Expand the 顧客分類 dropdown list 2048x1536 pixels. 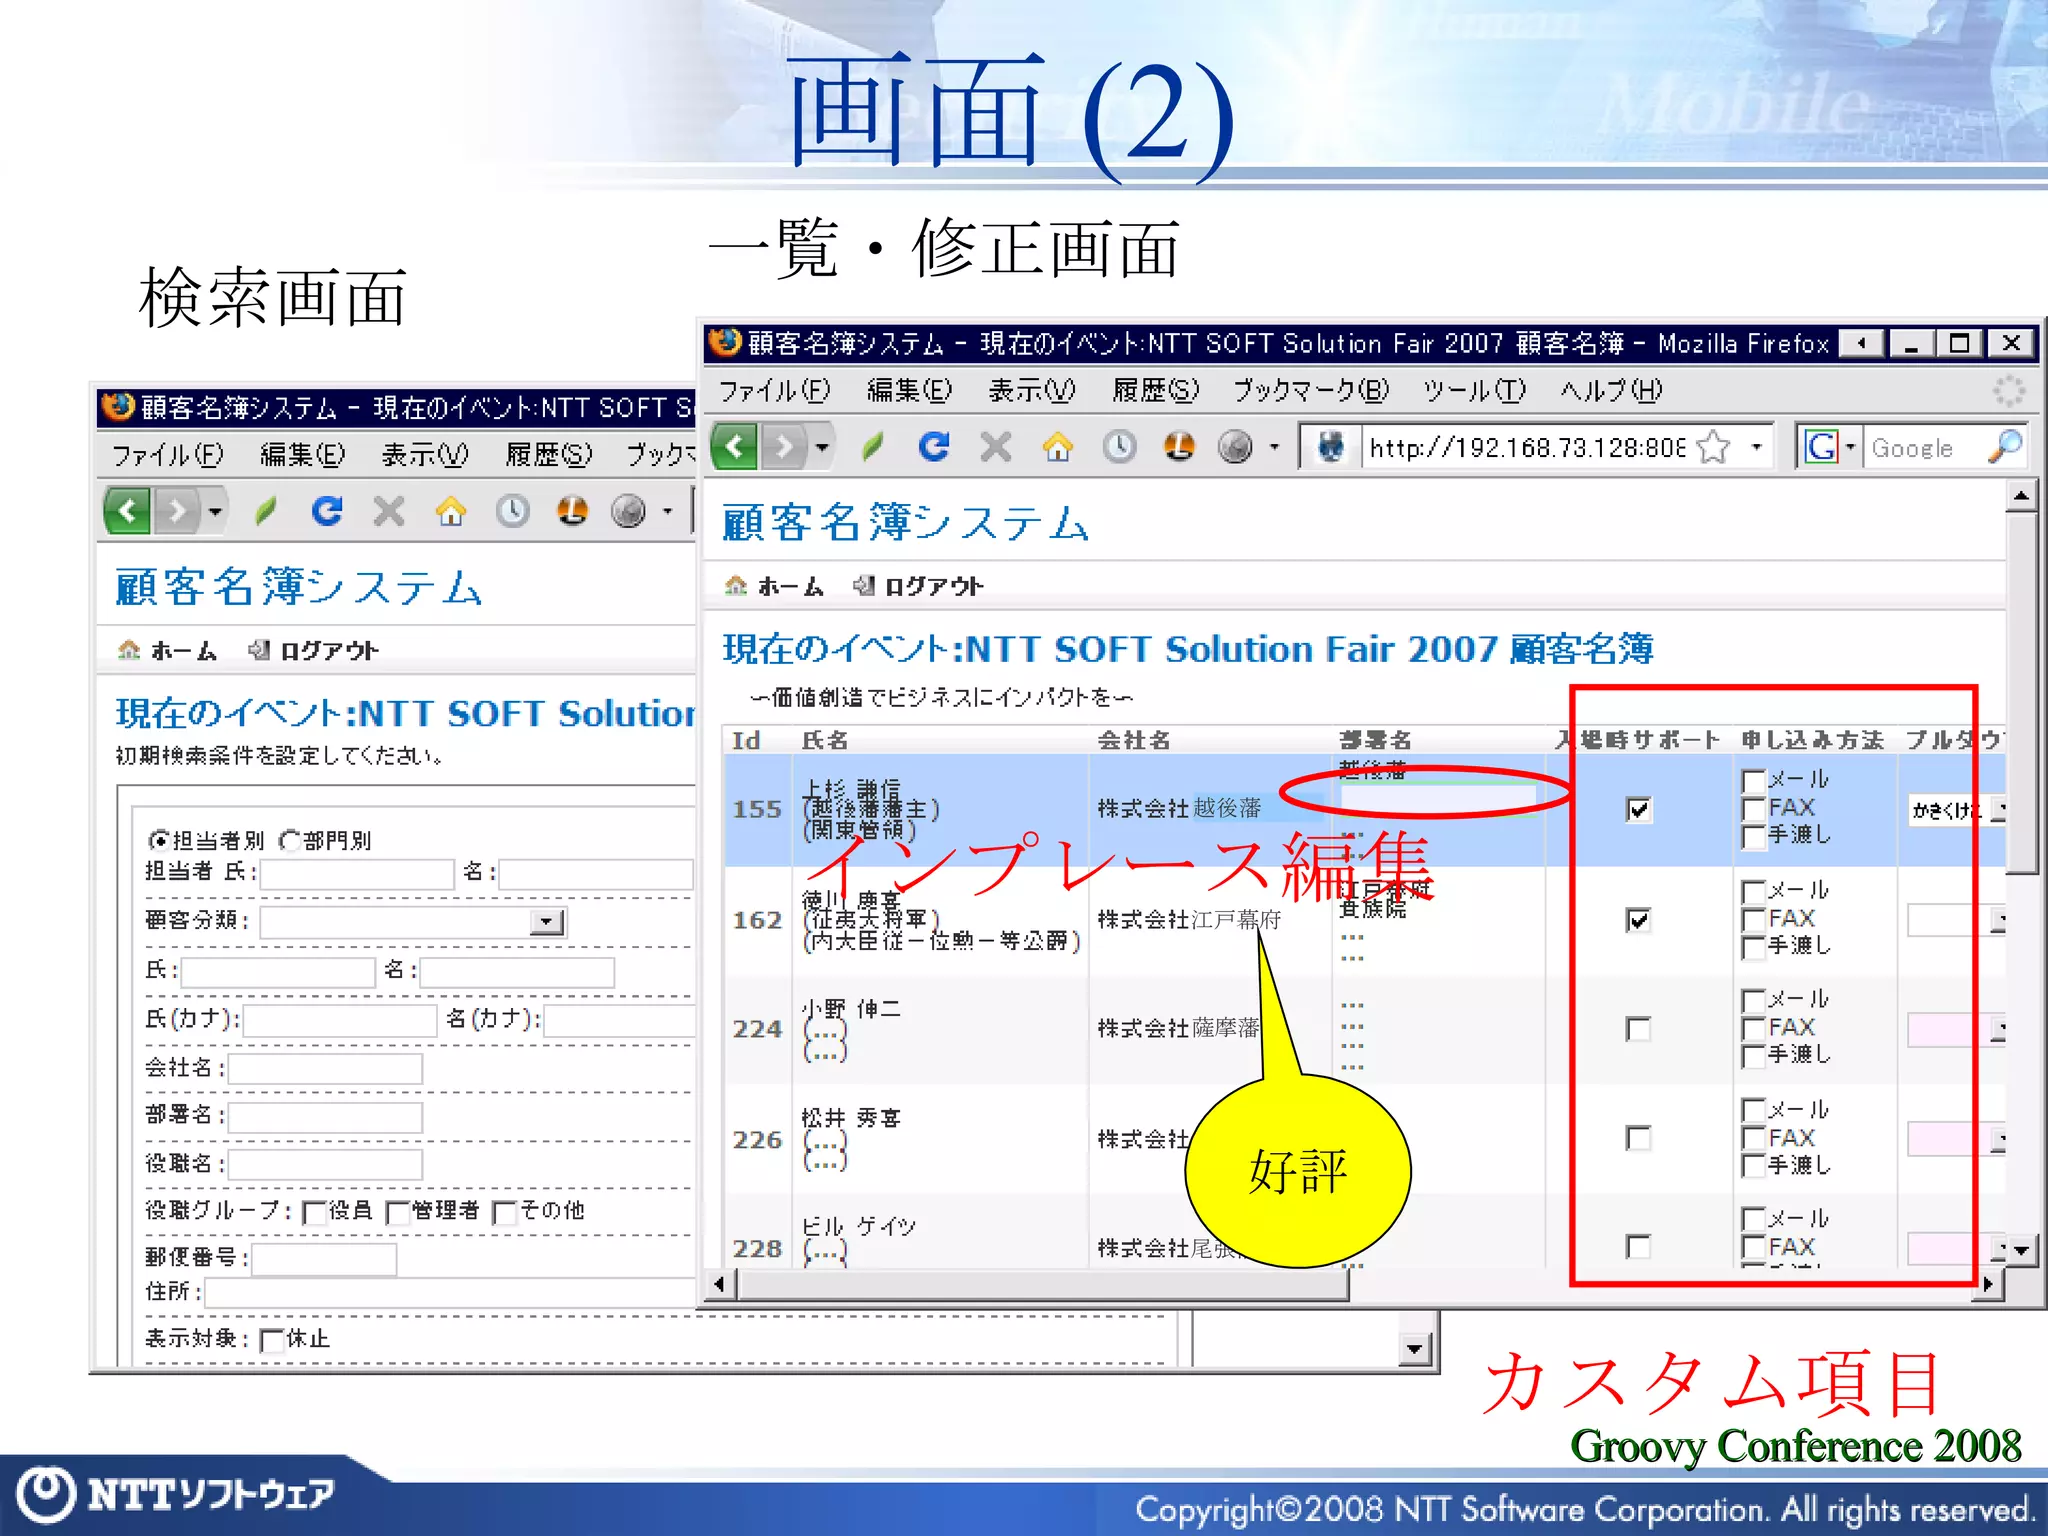click(547, 922)
